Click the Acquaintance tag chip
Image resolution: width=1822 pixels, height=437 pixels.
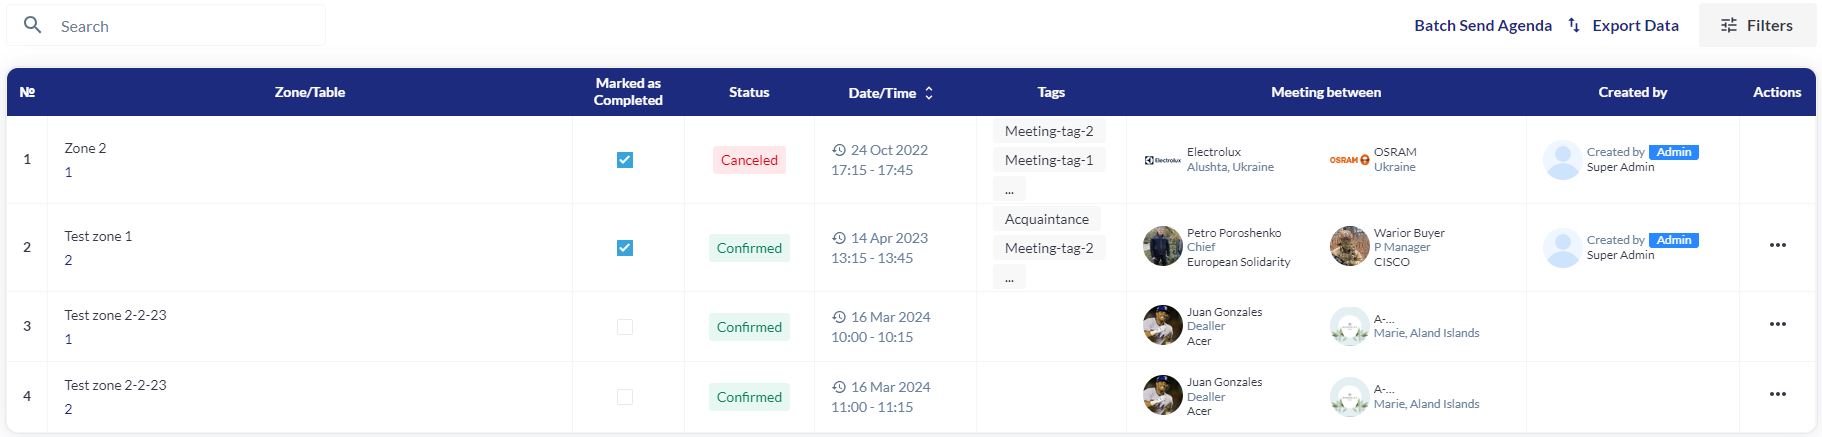point(1046,219)
